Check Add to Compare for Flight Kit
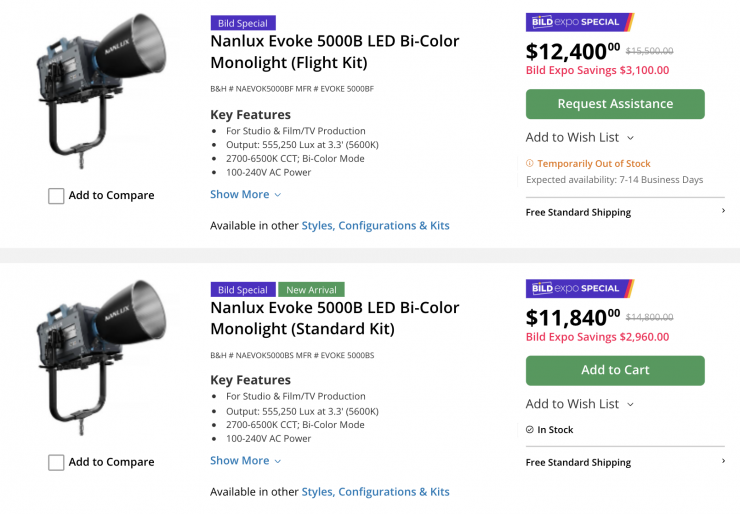The height and width of the screenshot is (514, 740). pyautogui.click(x=56, y=196)
